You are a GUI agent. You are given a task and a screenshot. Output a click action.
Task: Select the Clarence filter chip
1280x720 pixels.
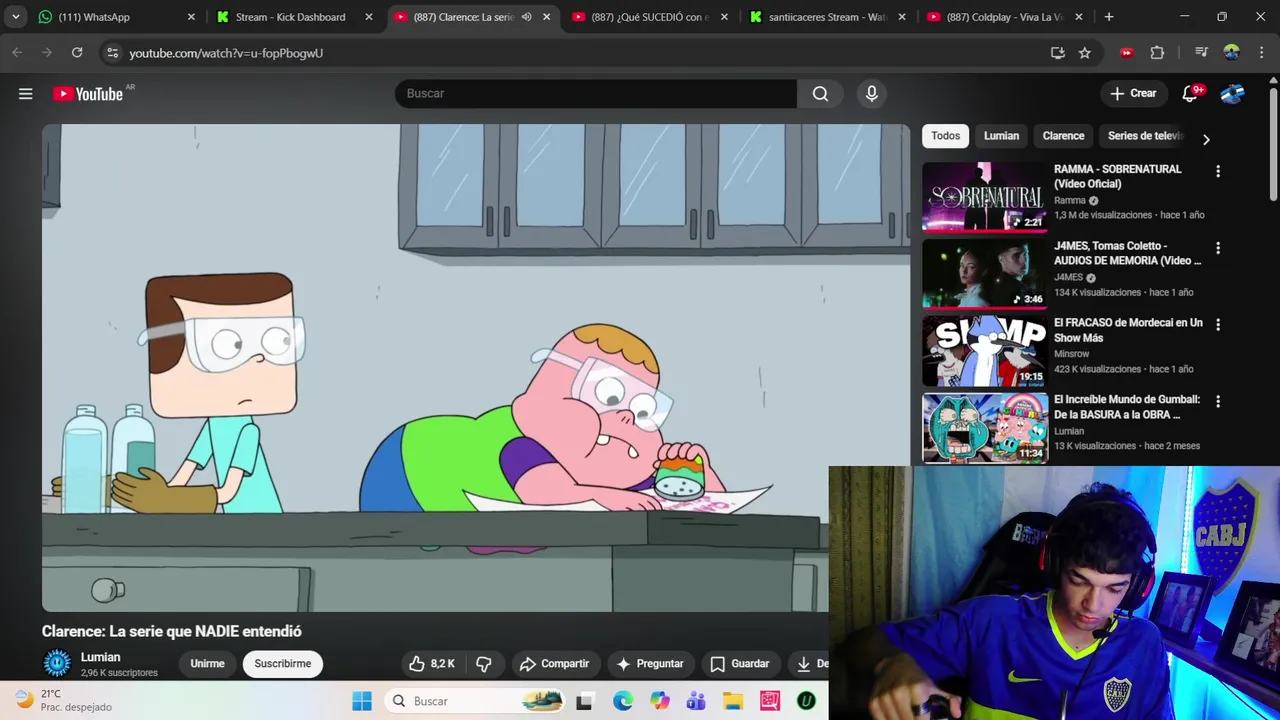click(1063, 136)
